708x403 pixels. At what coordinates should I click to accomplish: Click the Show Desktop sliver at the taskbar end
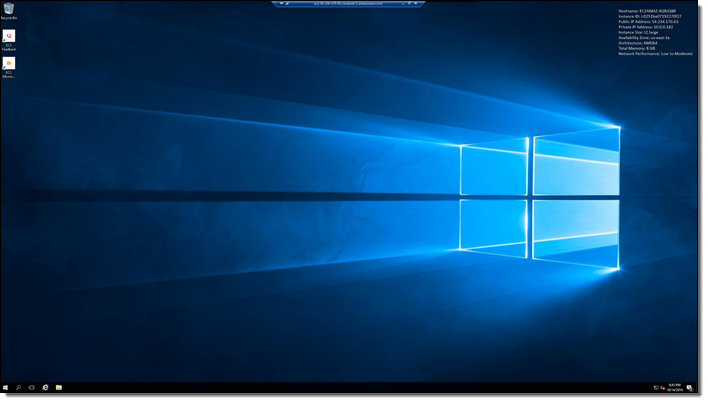pyautogui.click(x=695, y=387)
